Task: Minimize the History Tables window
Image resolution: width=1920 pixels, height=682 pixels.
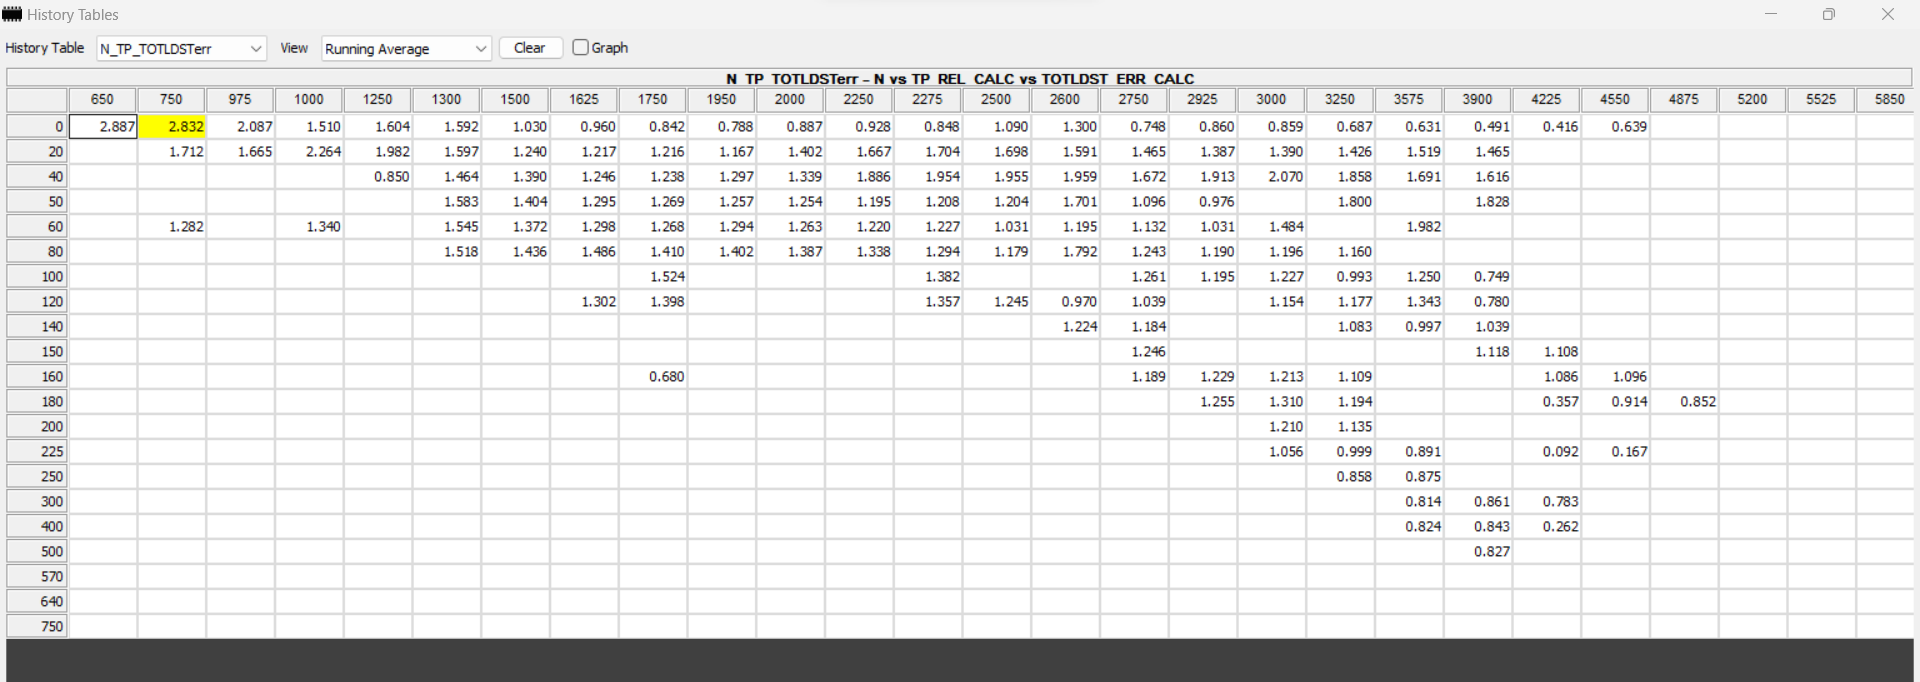Action: click(x=1771, y=14)
